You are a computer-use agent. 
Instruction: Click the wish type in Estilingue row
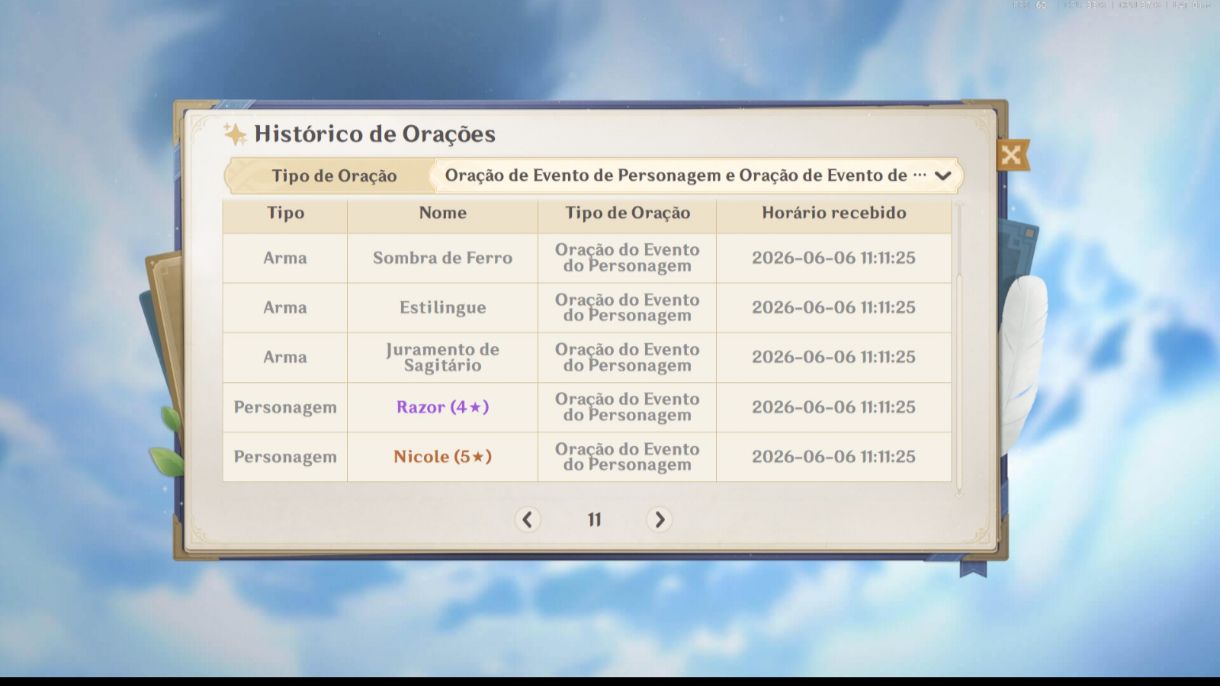point(627,308)
